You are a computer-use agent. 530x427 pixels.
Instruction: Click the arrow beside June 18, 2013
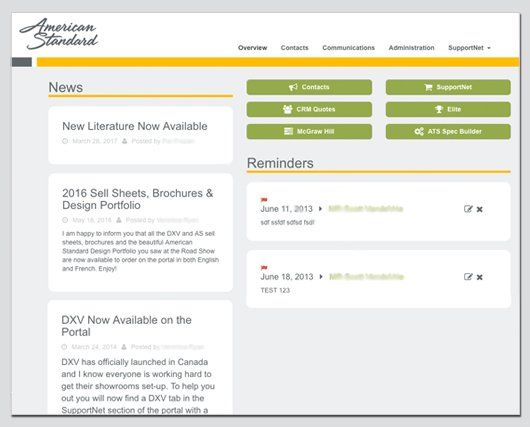coord(321,277)
